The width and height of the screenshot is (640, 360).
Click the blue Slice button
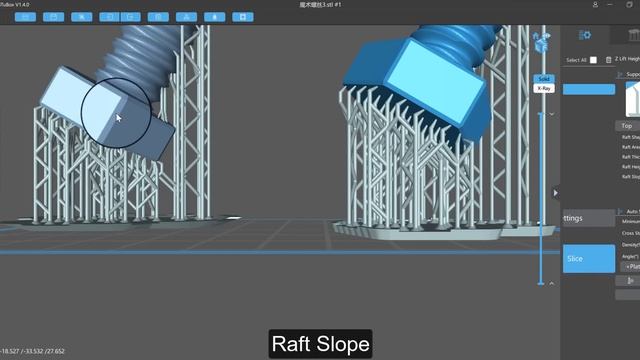(589, 259)
